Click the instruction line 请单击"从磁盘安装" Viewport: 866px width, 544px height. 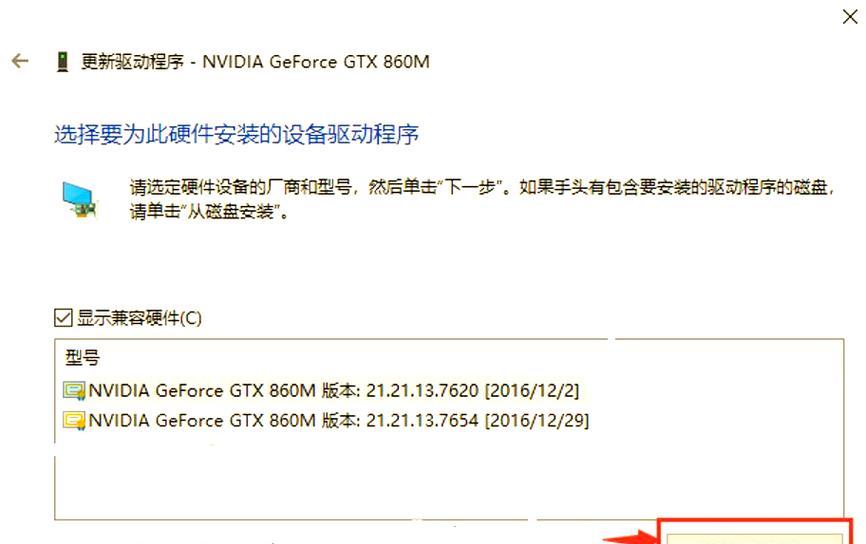pyautogui.click(x=209, y=211)
